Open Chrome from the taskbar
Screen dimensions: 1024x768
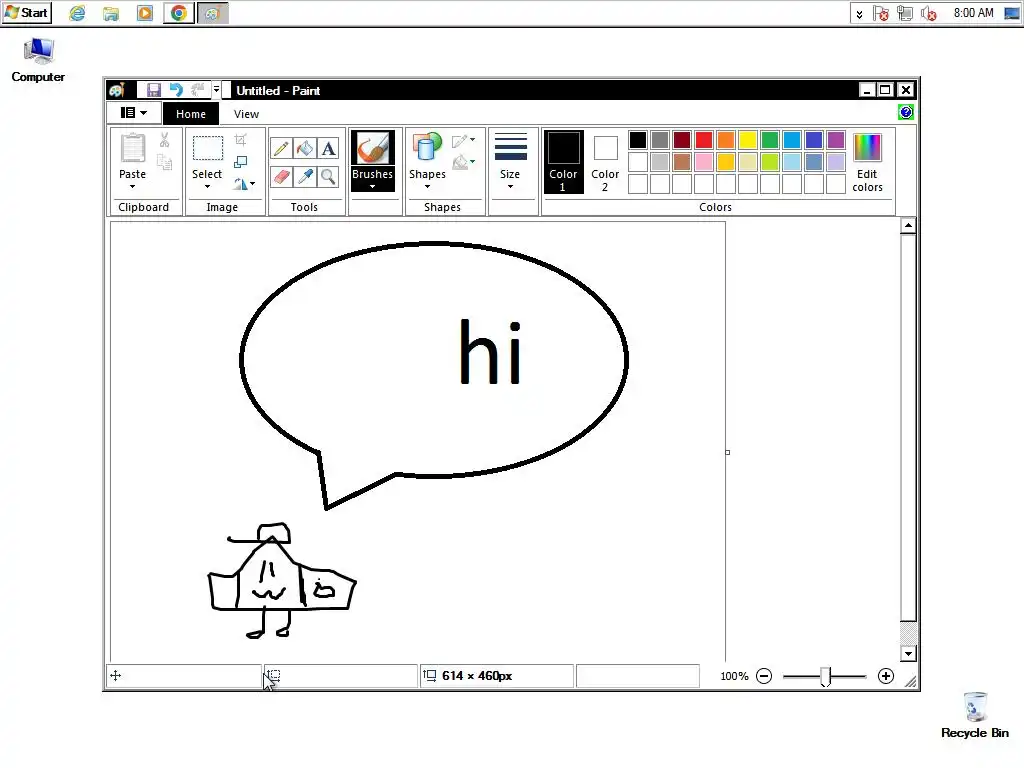click(178, 13)
